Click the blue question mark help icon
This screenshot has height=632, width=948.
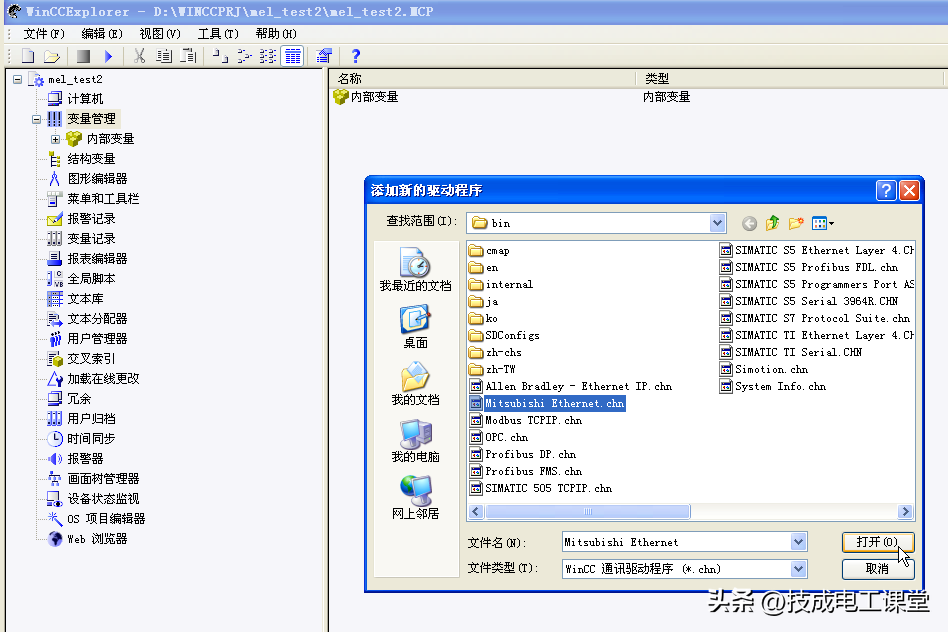[355, 56]
